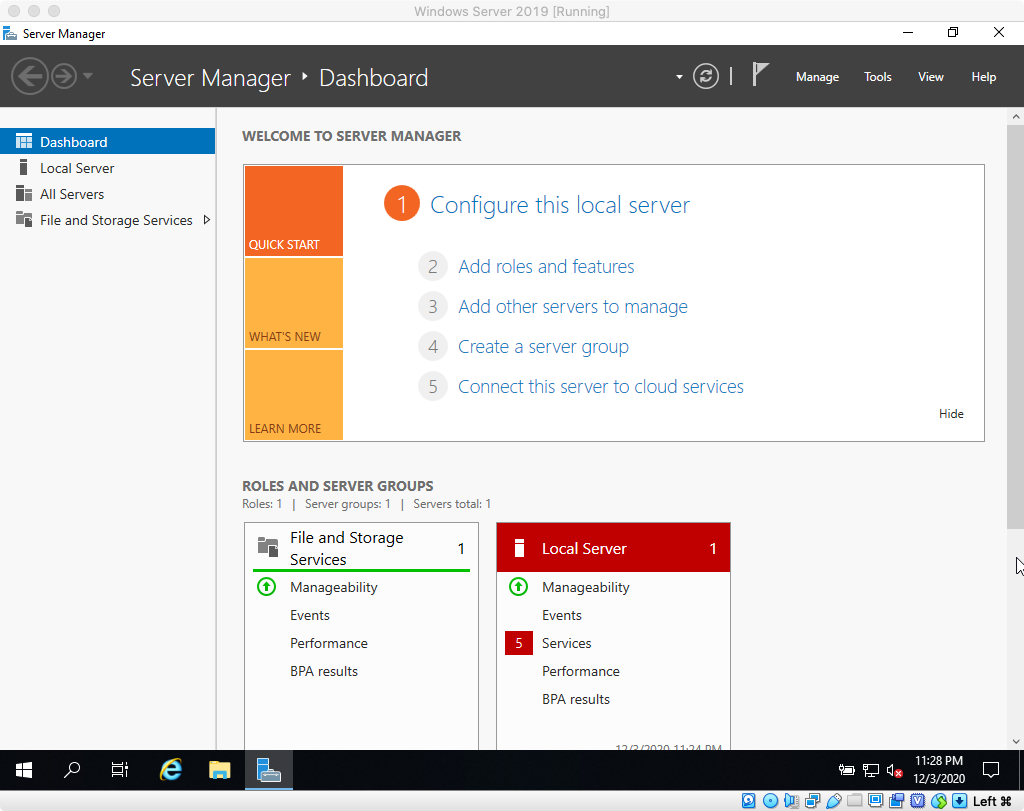Click Add other servers to manage

[x=573, y=306]
